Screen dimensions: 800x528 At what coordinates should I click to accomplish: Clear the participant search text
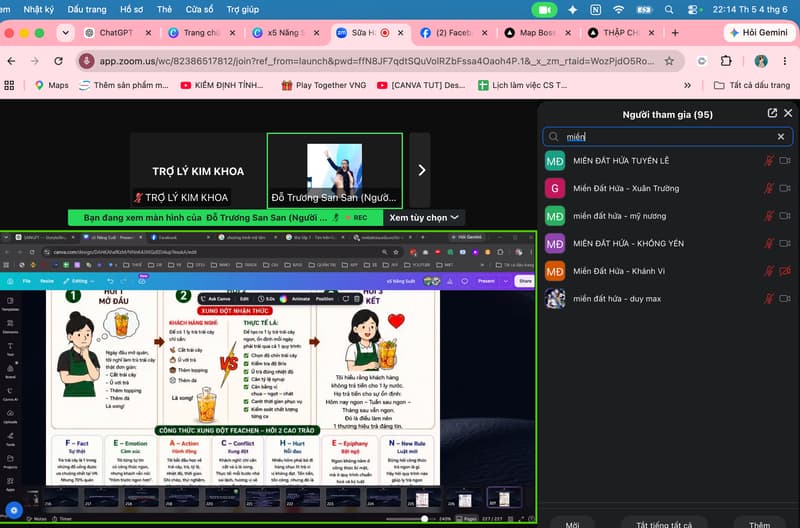coord(781,137)
